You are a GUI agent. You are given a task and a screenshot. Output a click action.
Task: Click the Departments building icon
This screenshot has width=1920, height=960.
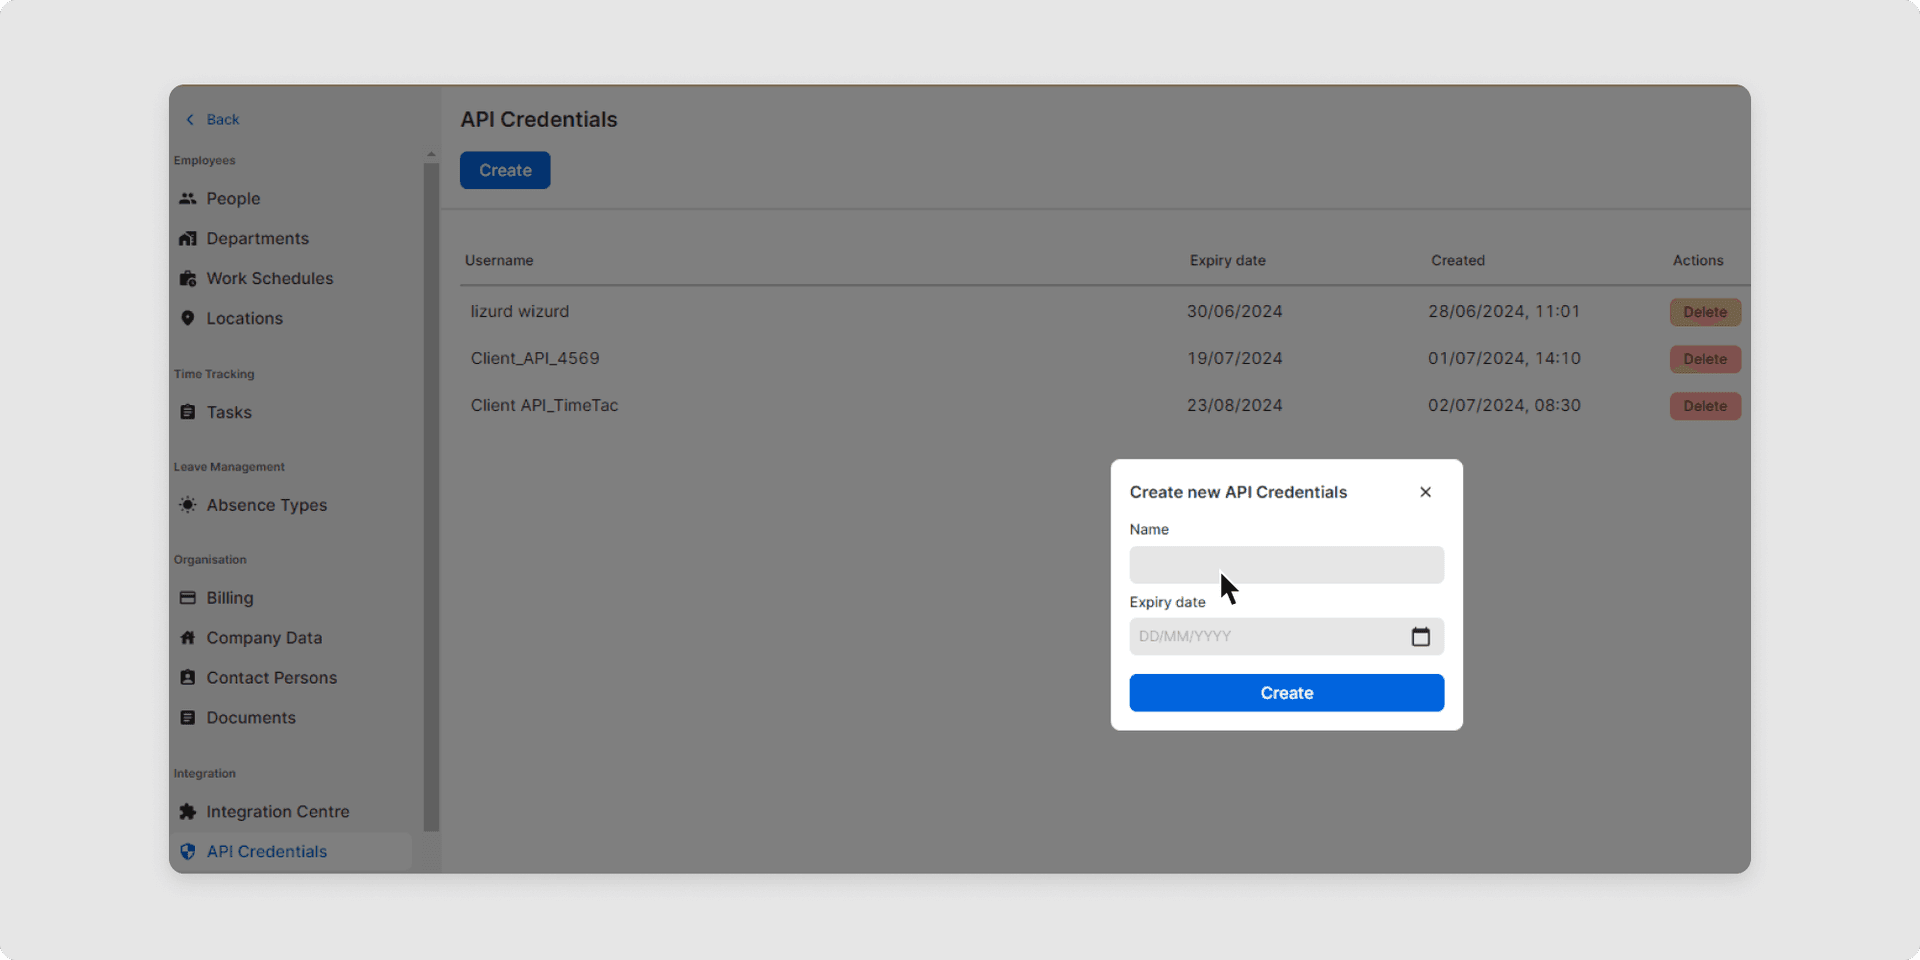point(189,238)
